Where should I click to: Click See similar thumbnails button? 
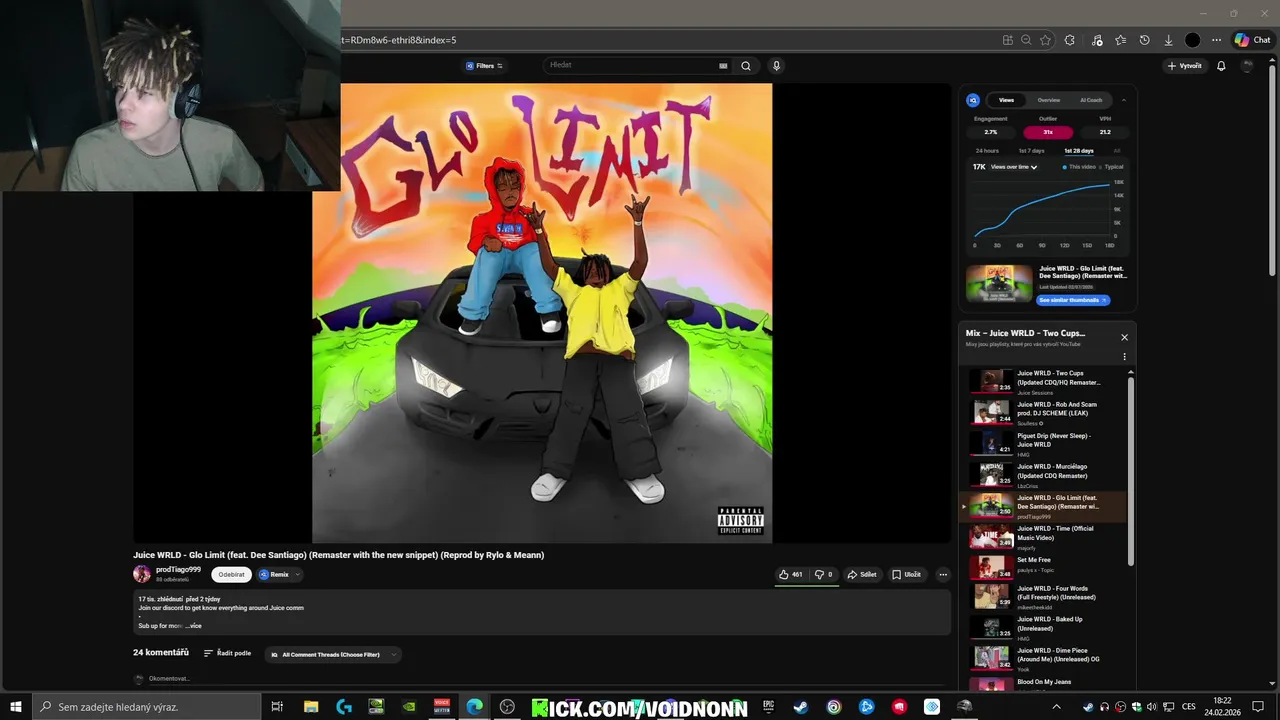point(1072,300)
